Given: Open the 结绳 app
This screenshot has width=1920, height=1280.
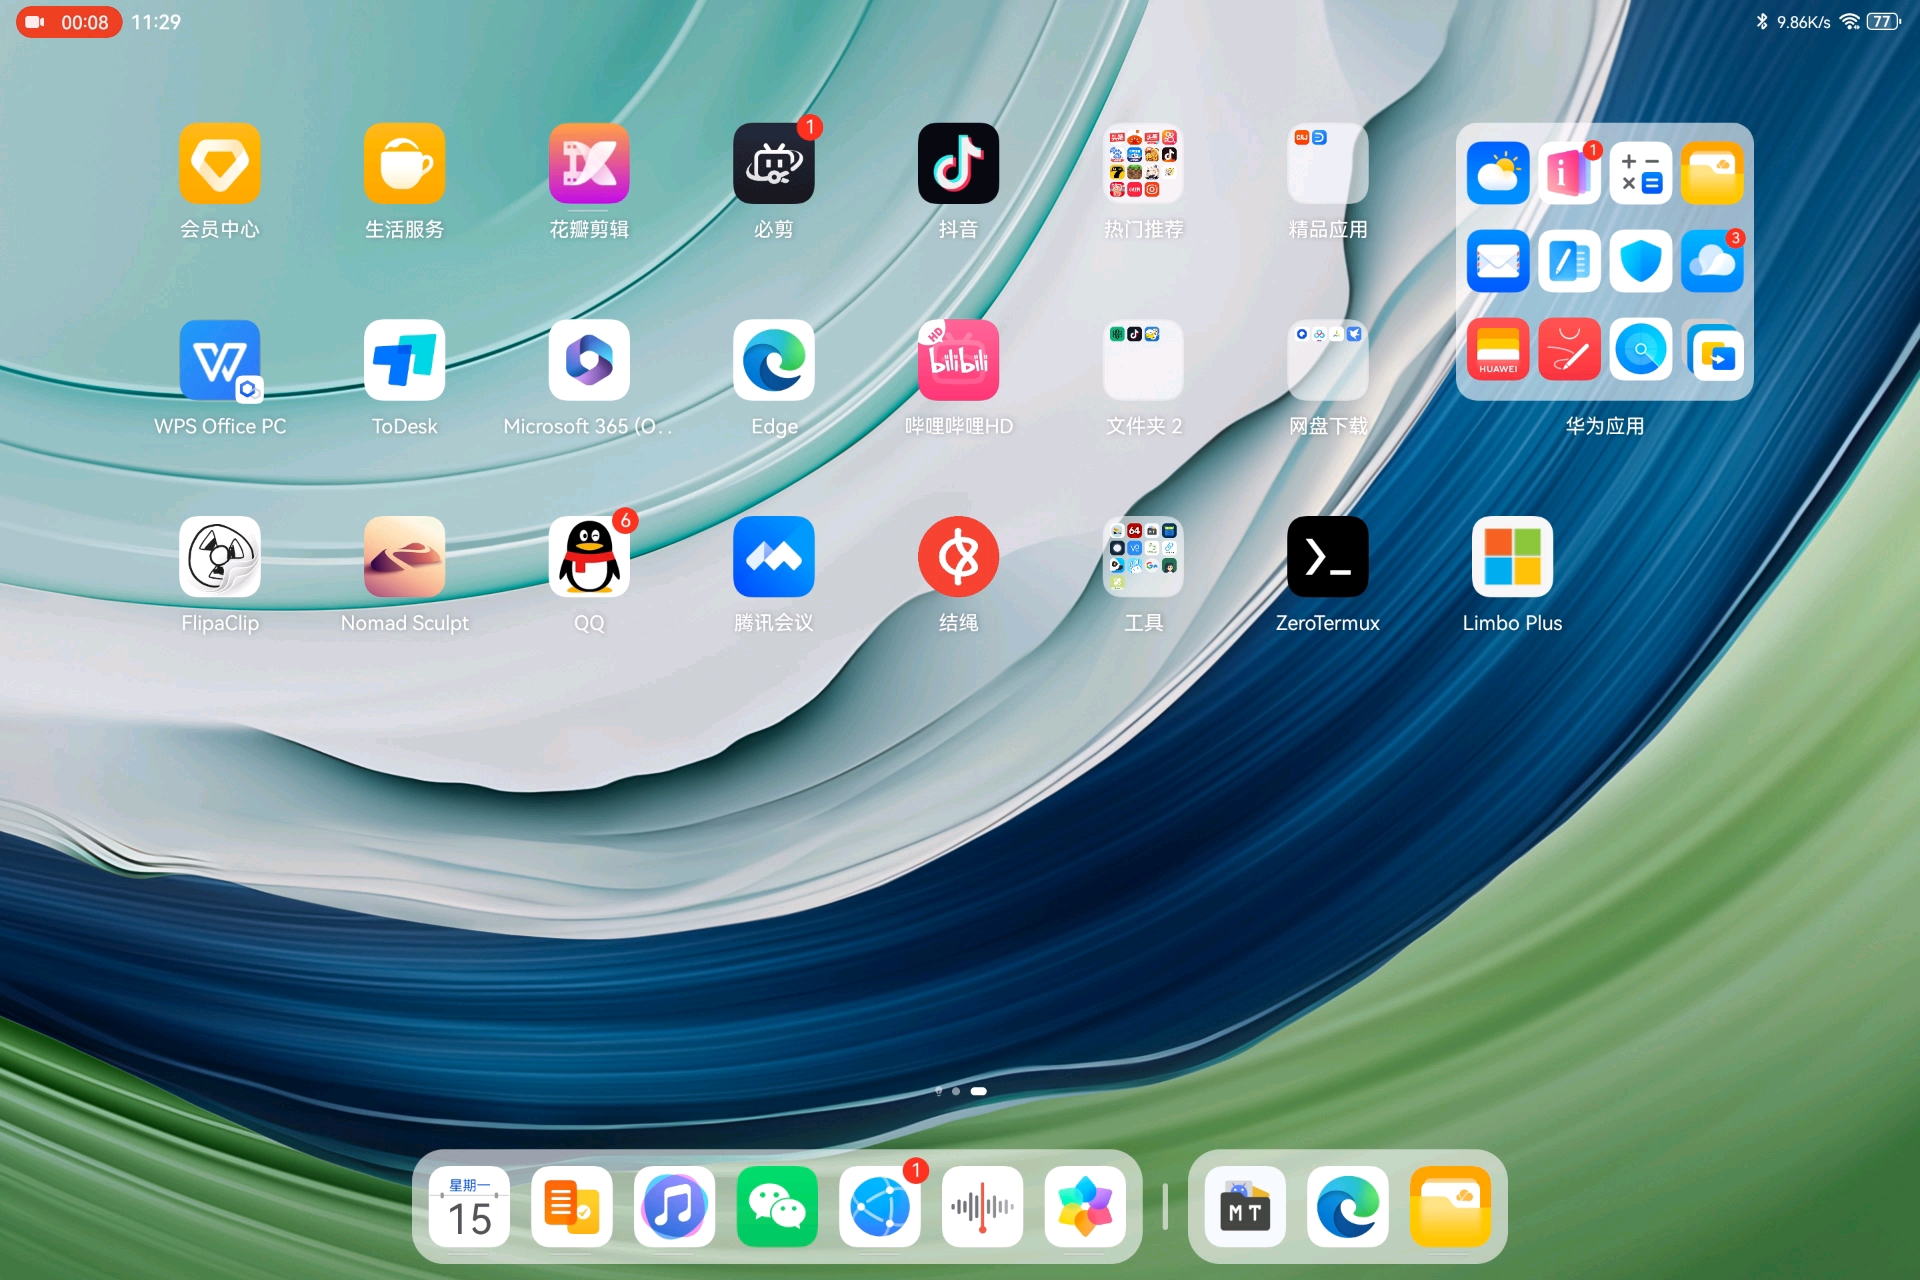Looking at the screenshot, I should point(958,557).
